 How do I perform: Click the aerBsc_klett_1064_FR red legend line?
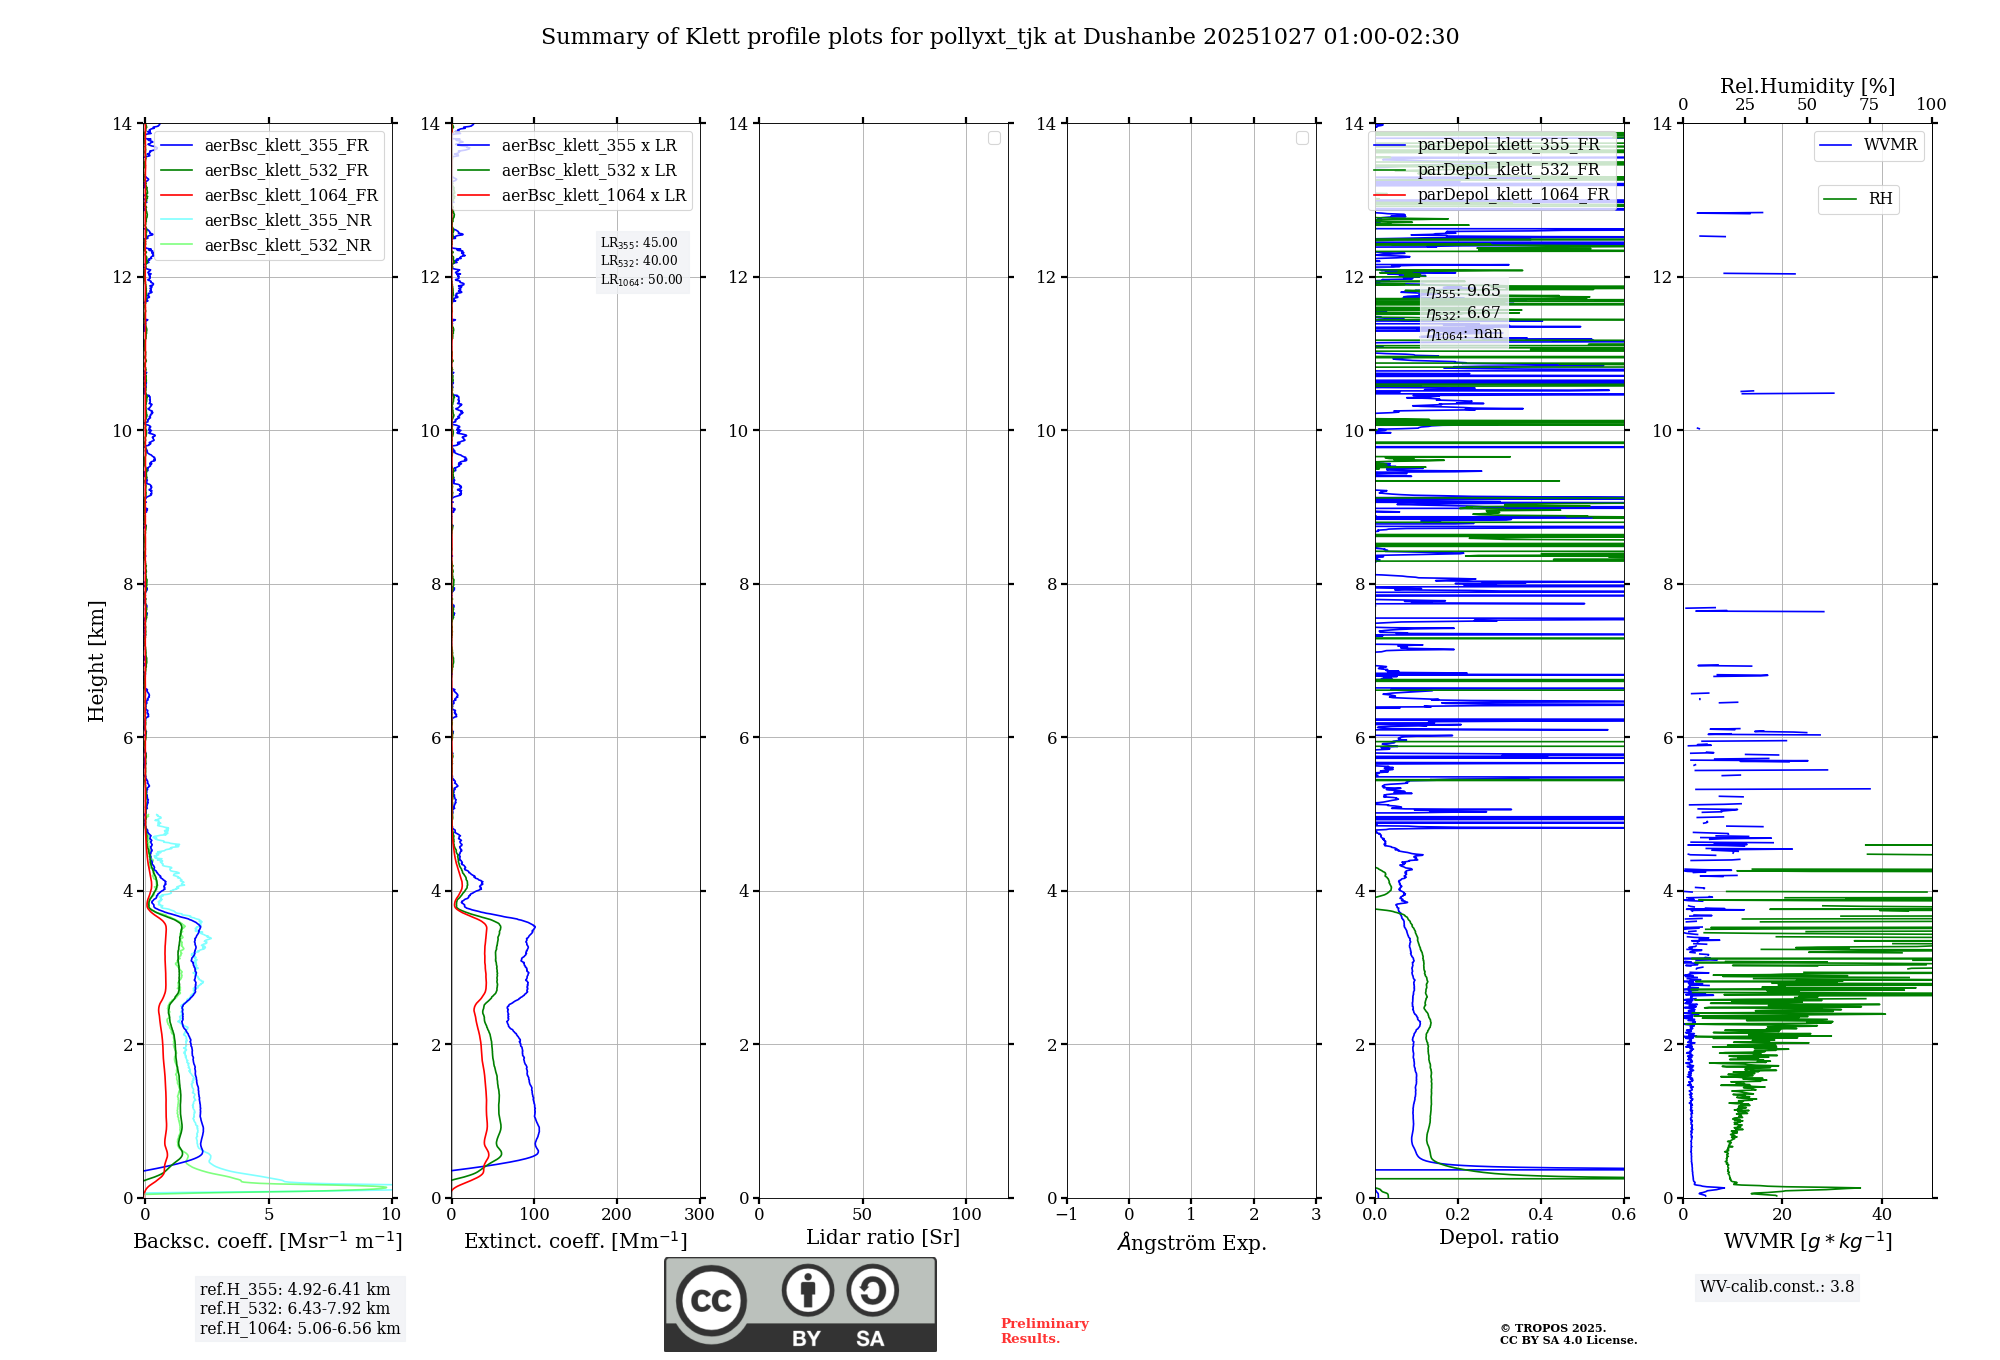pos(176,196)
